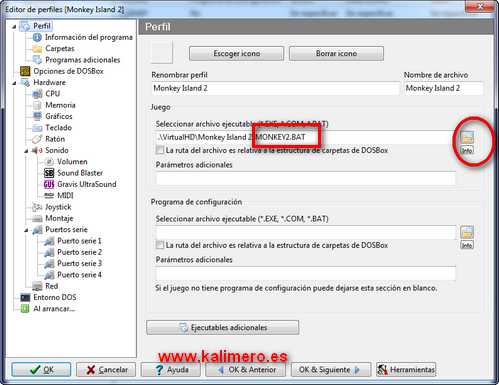Click the Teclado keyboard icon
Viewport: 499px width, 385px height.
click(37, 128)
